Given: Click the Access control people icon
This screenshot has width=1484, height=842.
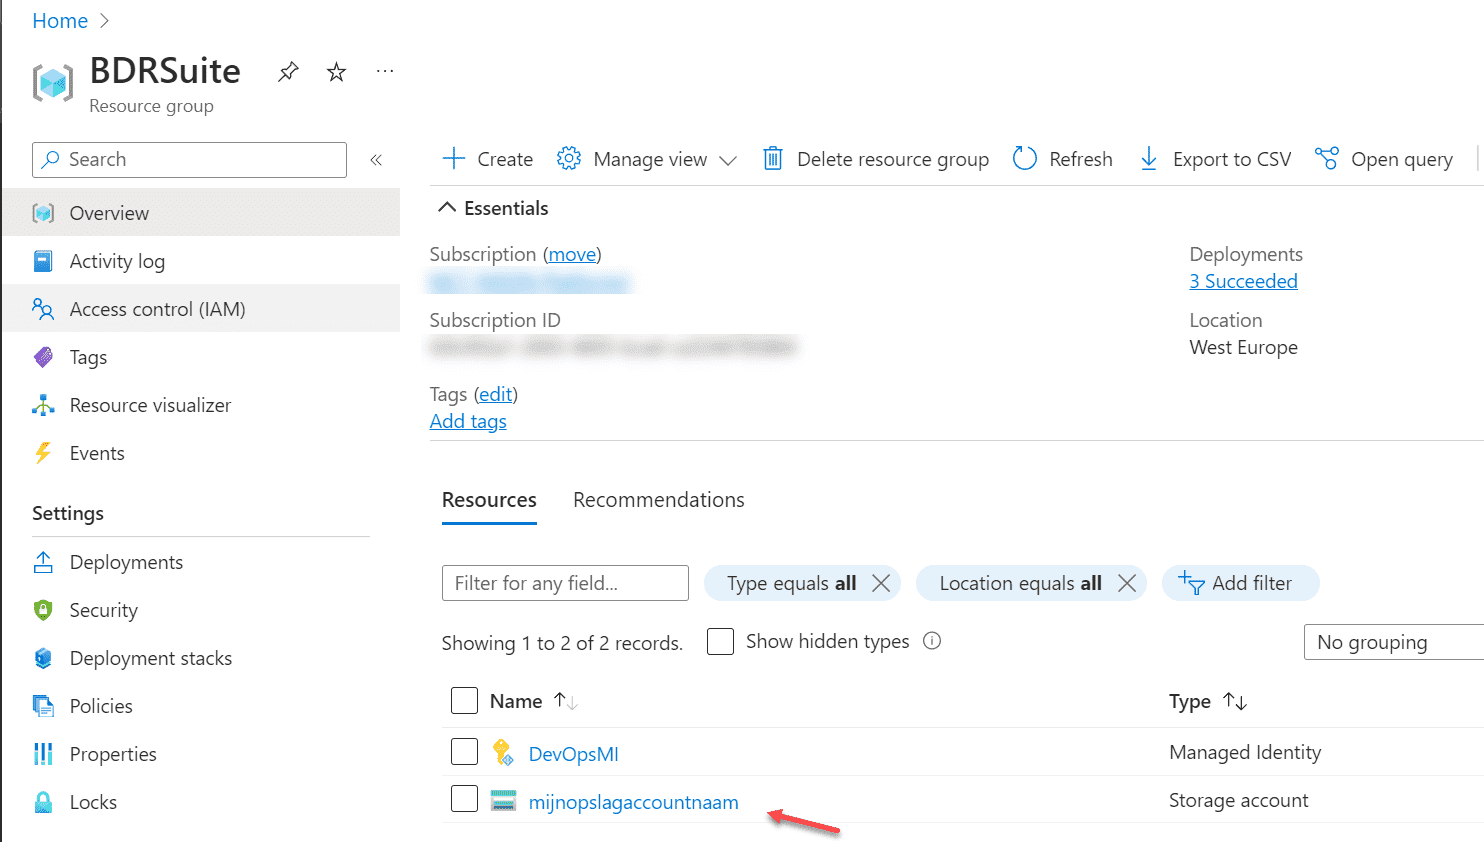Looking at the screenshot, I should click(x=43, y=309).
